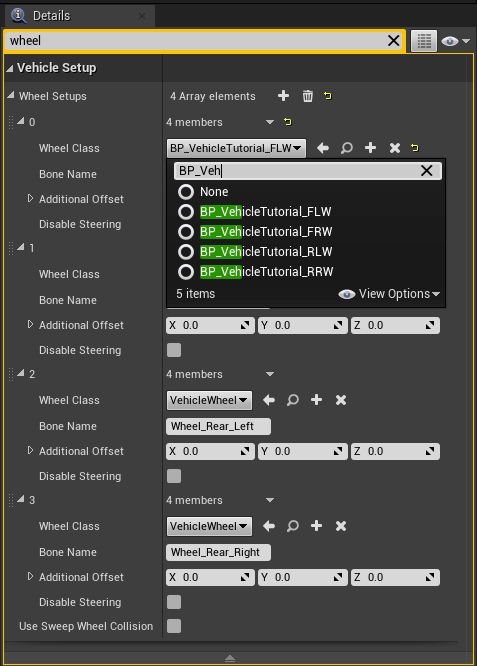Screen dimensions: 477x666
Task: Open View Options in class picker
Action: click(389, 293)
